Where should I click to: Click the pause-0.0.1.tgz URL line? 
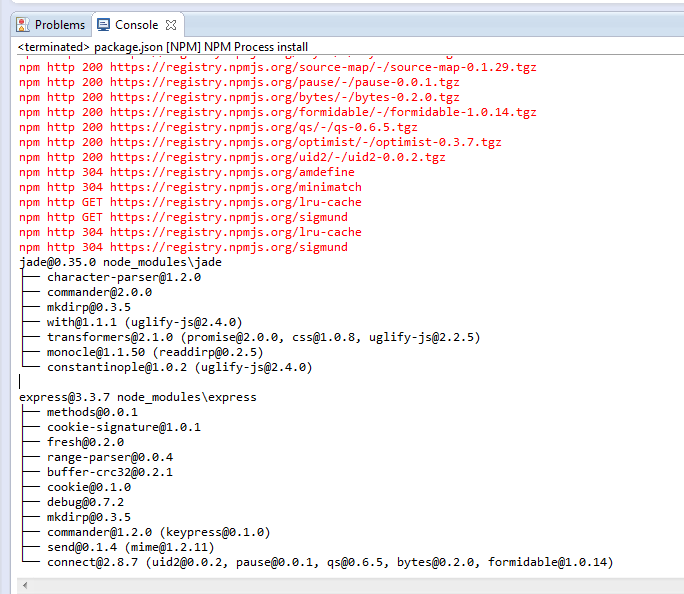pos(239,82)
